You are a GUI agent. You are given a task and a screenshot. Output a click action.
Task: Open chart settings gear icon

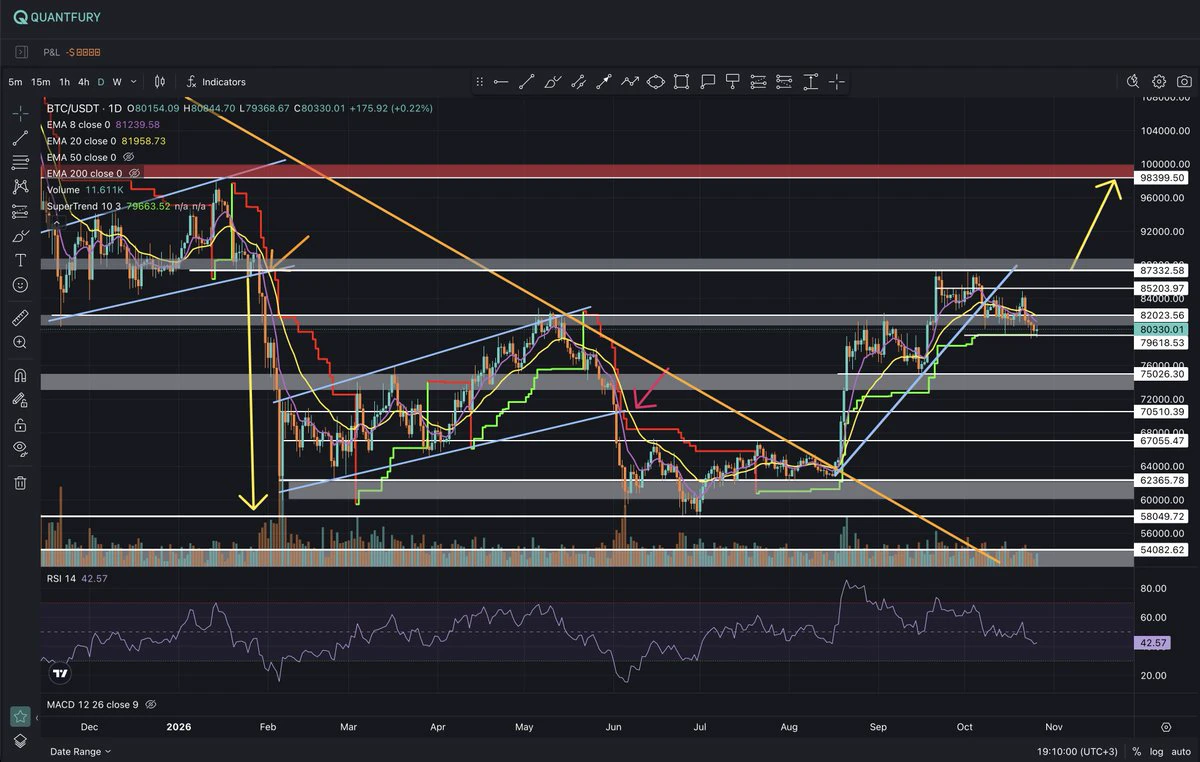(1159, 82)
